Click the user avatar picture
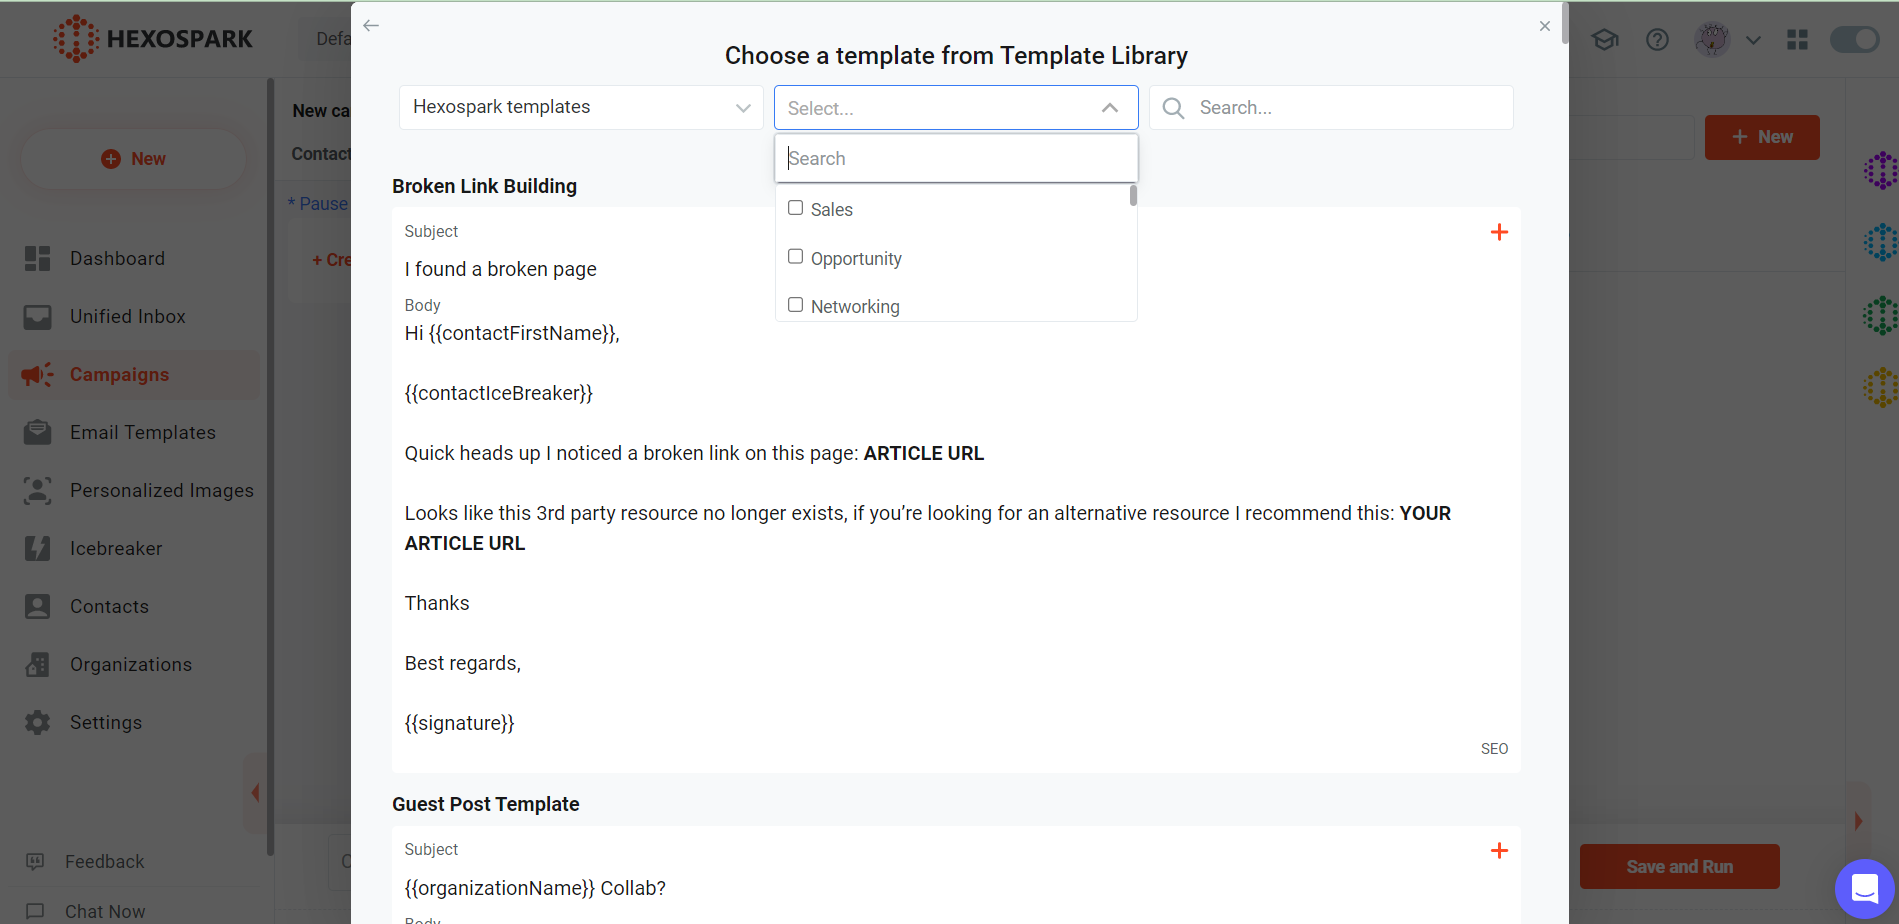Viewport: 1899px width, 924px height. click(1712, 40)
